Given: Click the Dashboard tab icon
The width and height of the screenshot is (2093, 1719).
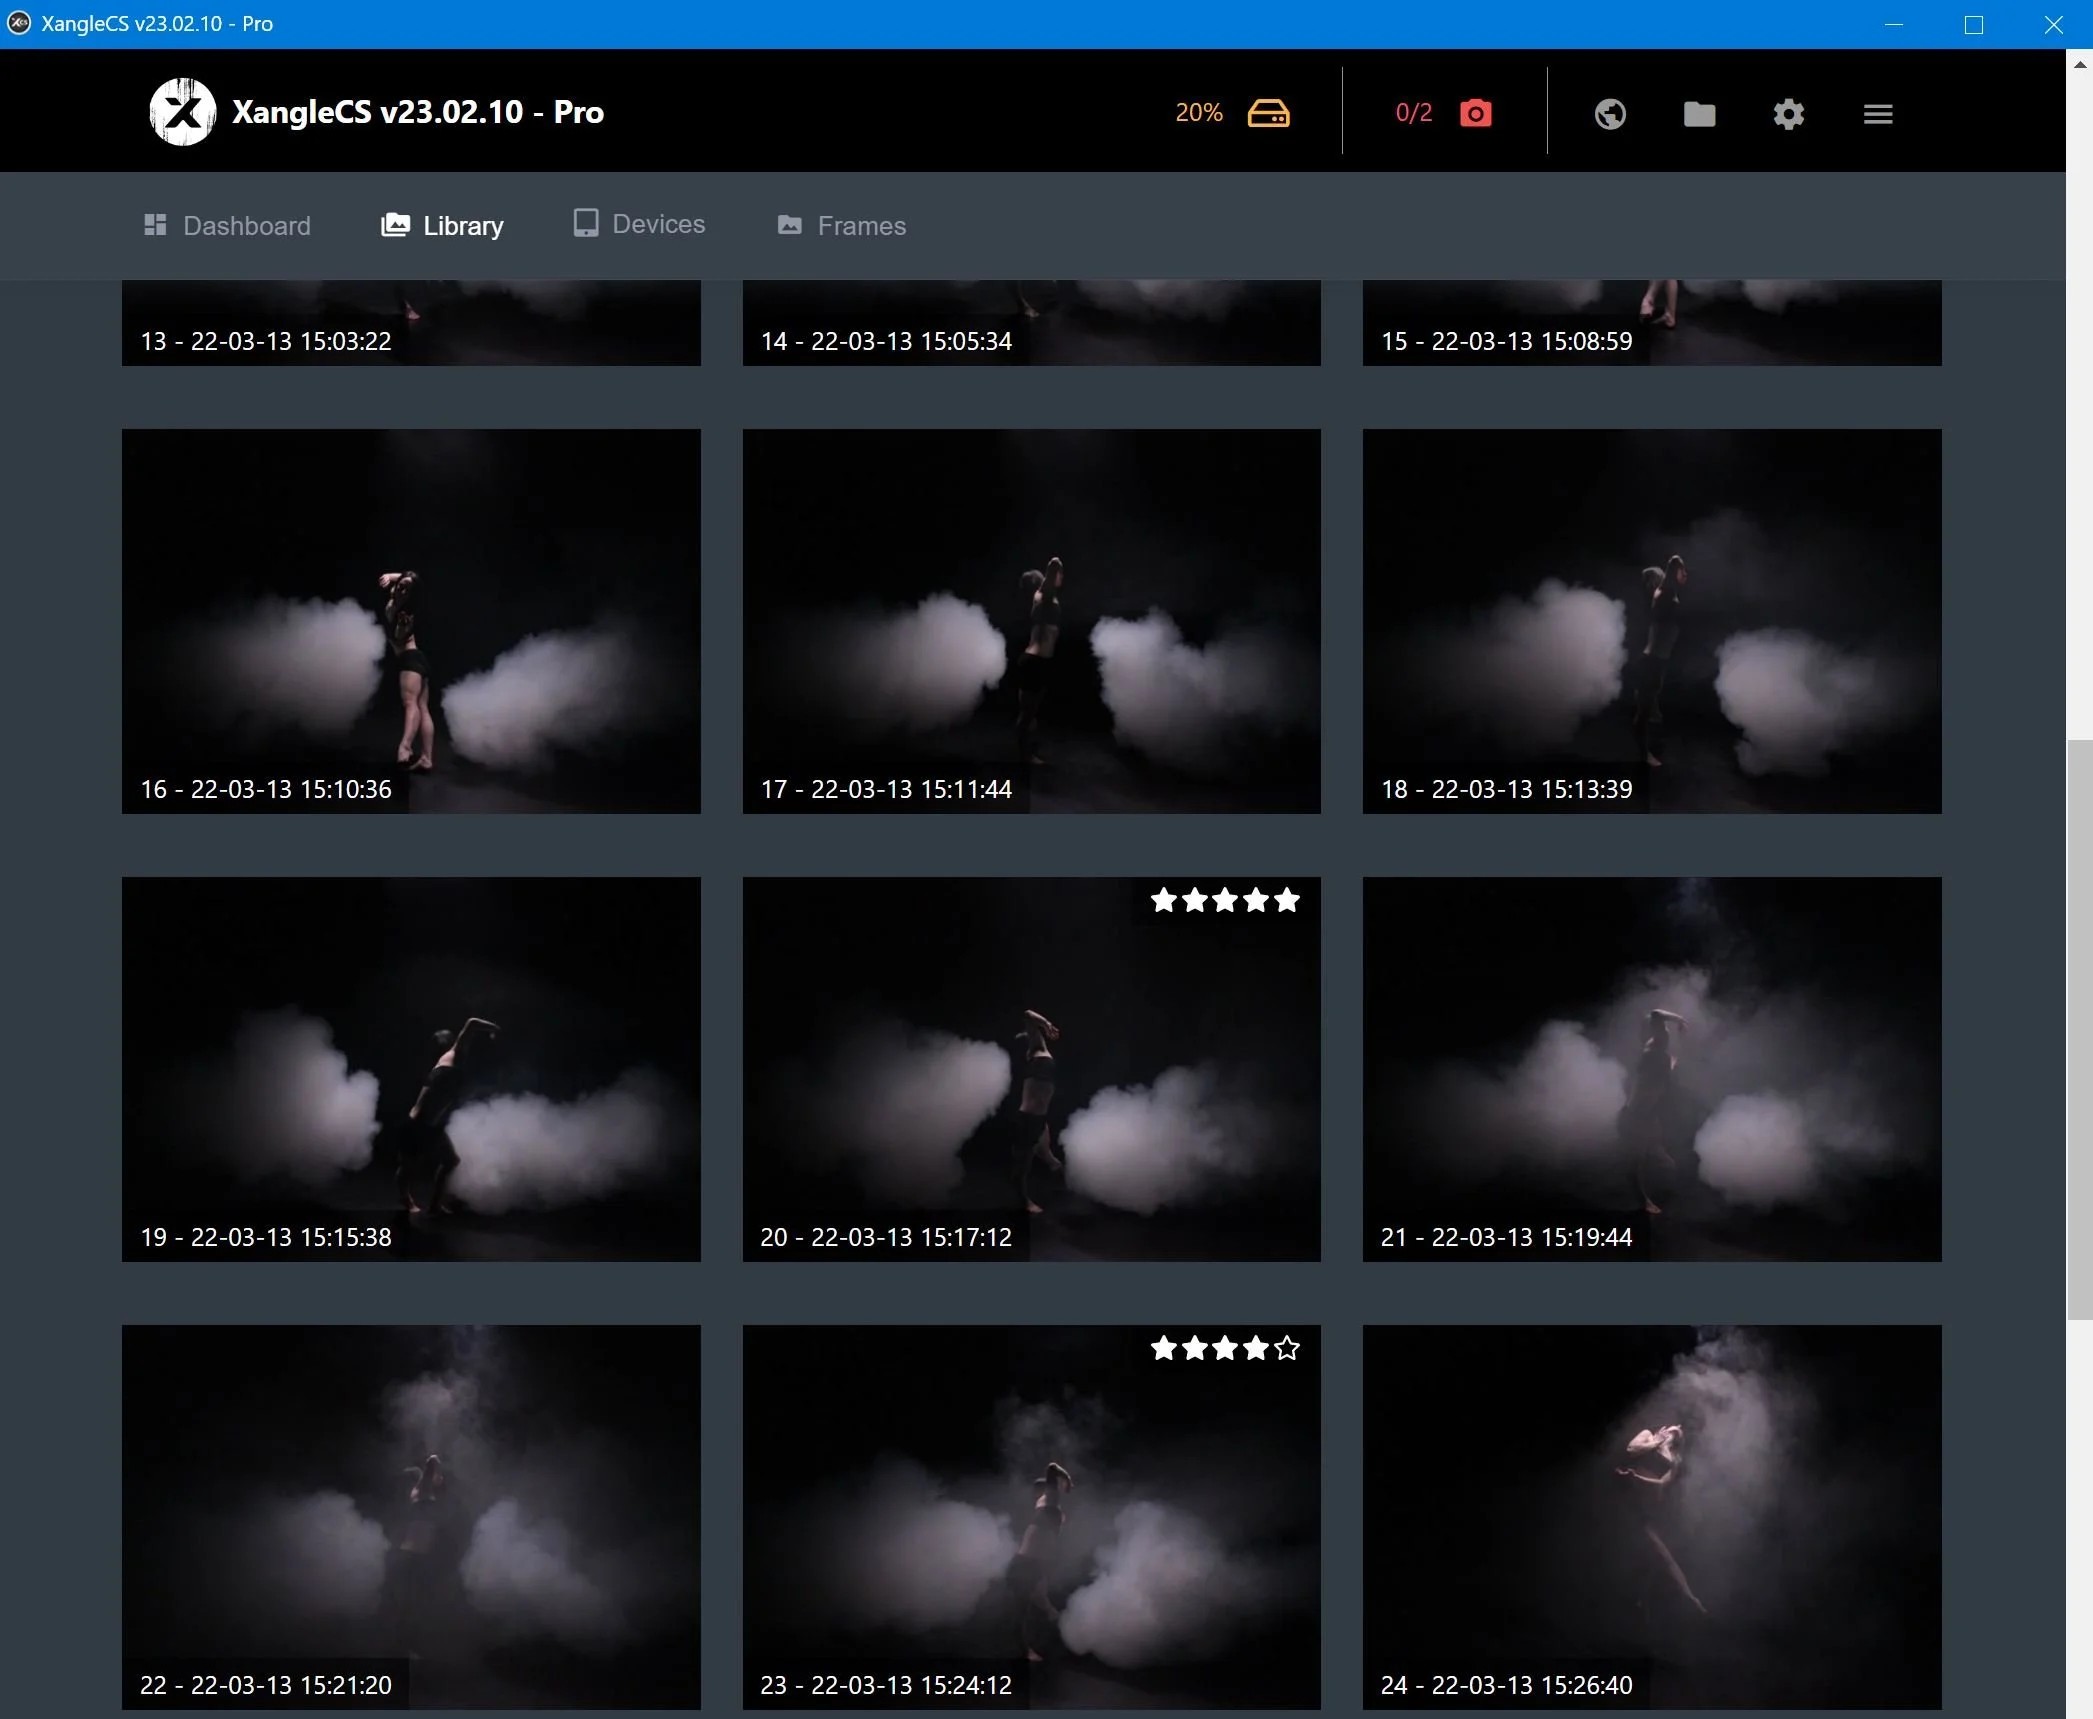Looking at the screenshot, I should click(155, 225).
